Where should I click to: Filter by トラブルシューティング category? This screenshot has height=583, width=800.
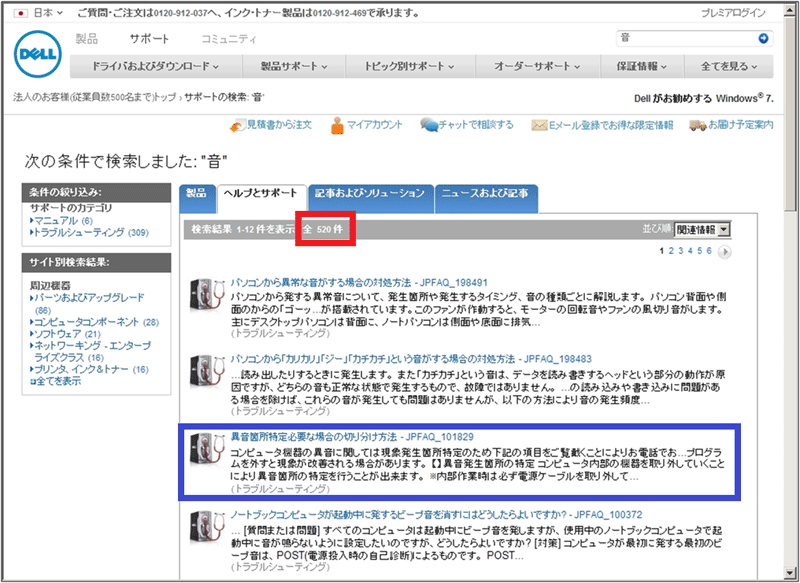[76, 233]
